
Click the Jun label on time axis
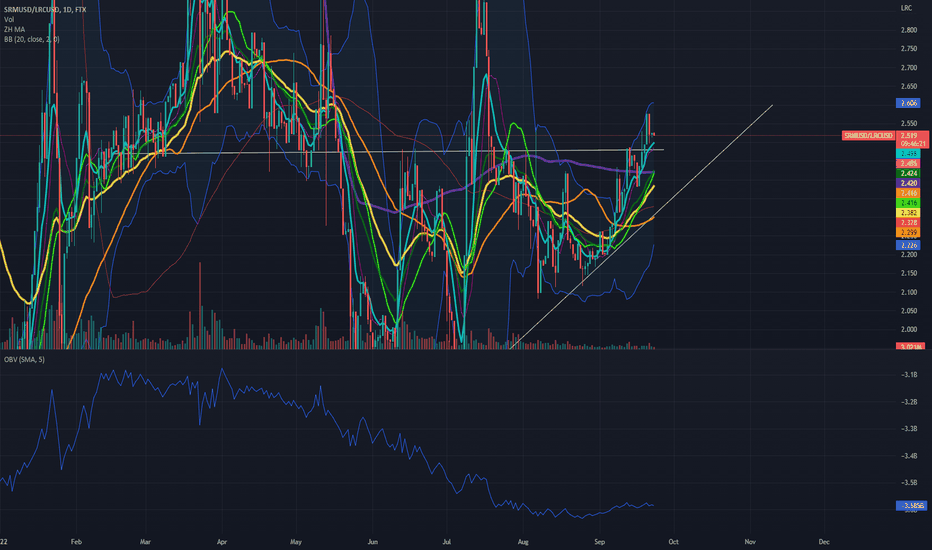coord(373,542)
